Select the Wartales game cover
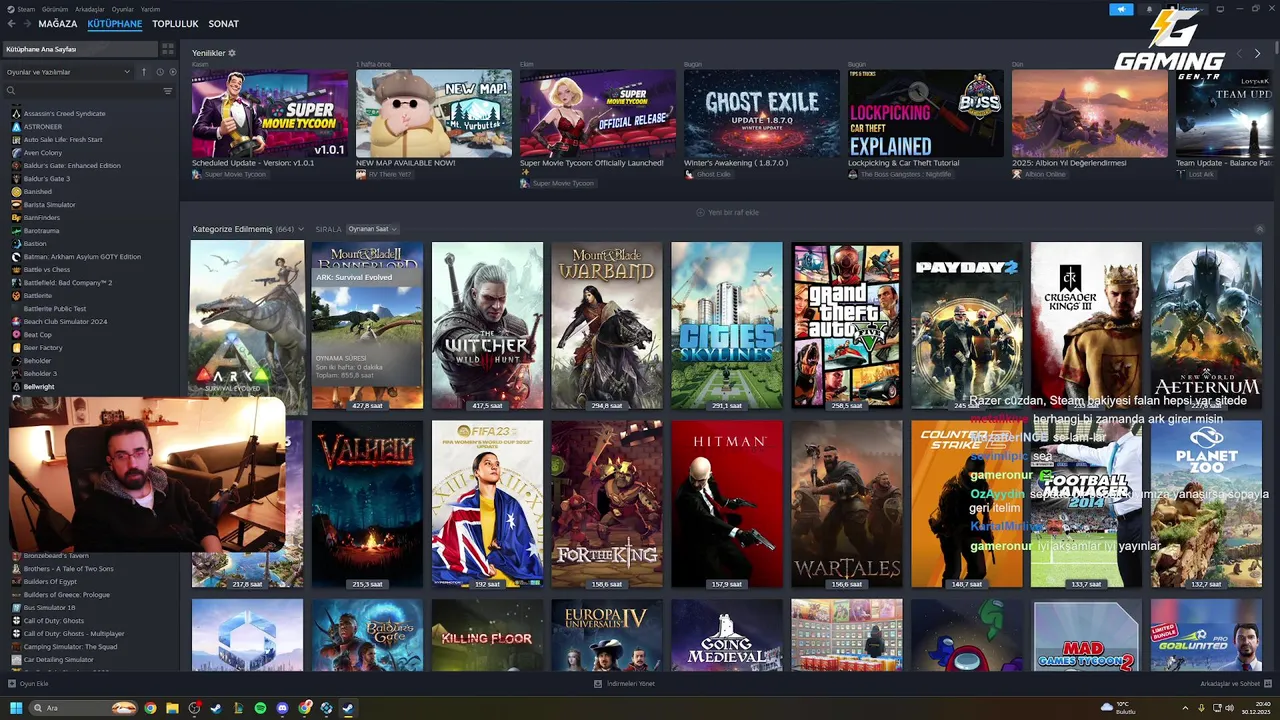The width and height of the screenshot is (1280, 720). (x=847, y=504)
